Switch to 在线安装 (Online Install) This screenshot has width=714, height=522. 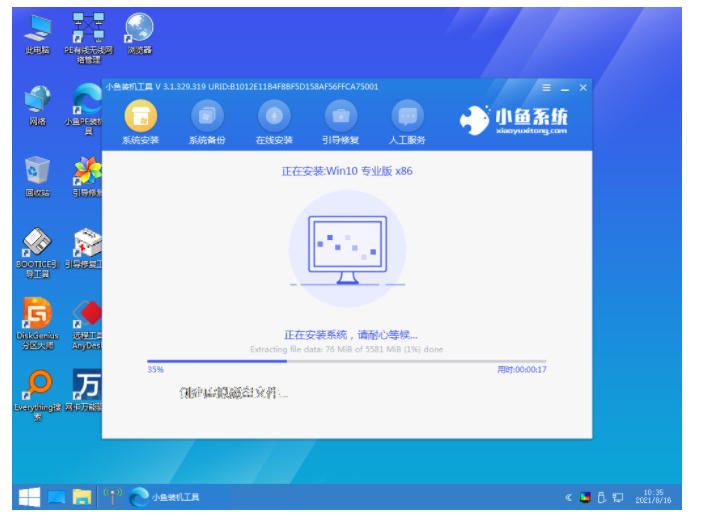point(273,117)
